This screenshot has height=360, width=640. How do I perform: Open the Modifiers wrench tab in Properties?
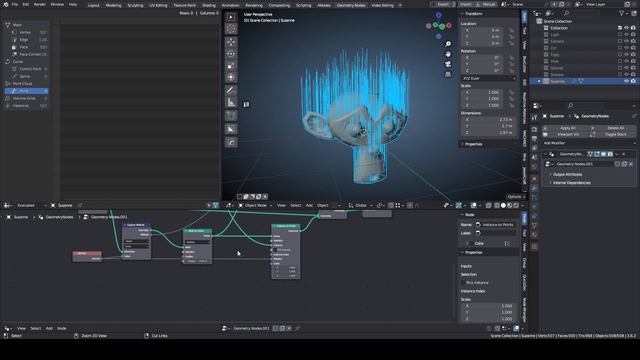click(534, 188)
